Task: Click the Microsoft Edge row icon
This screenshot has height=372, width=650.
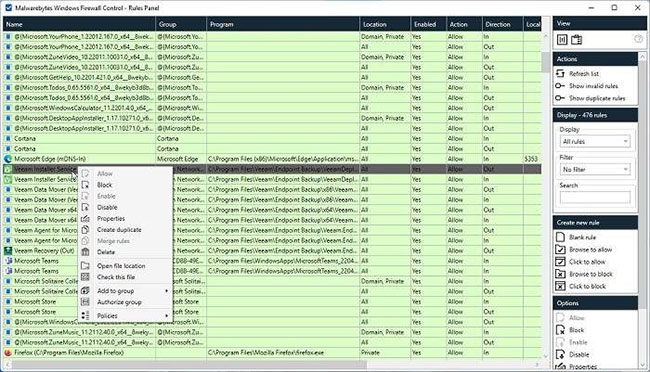Action: [8, 159]
